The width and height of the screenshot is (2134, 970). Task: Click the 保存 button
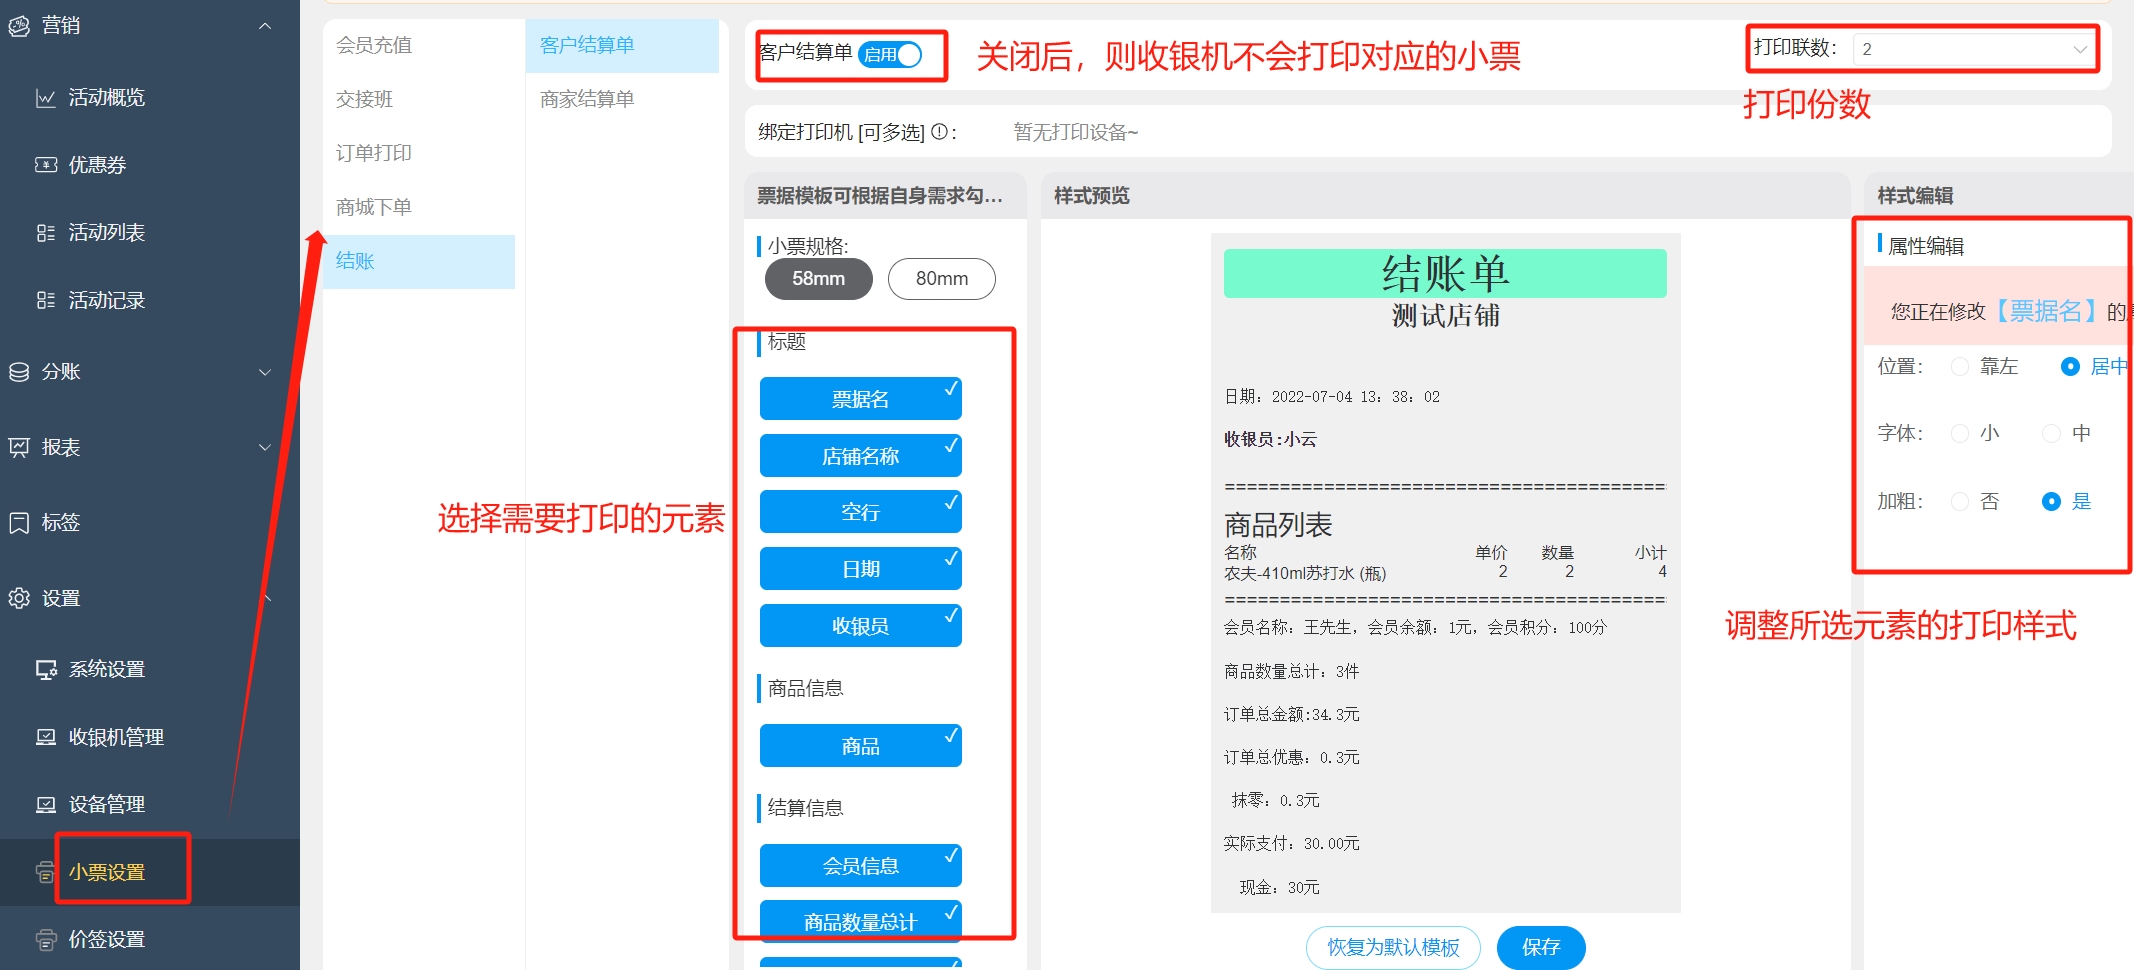click(1540, 947)
